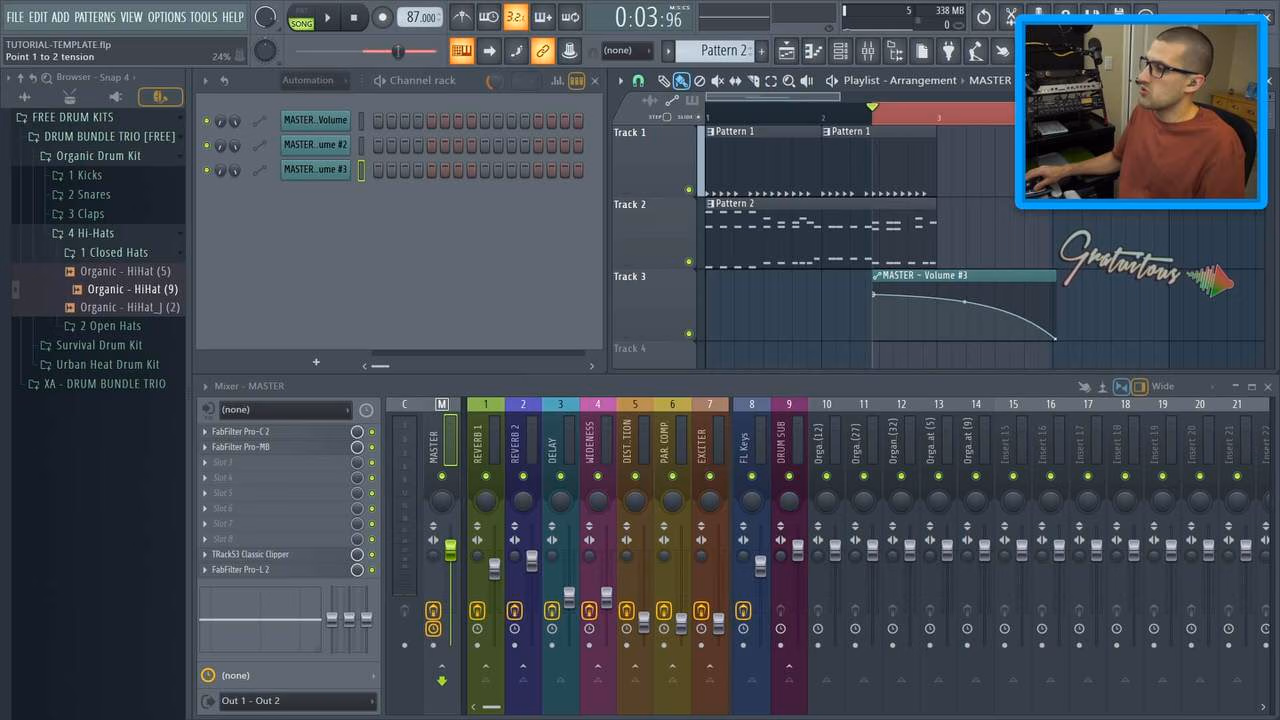Image resolution: width=1280 pixels, height=720 pixels.
Task: Open the PATTERNS menu
Action: tap(95, 17)
